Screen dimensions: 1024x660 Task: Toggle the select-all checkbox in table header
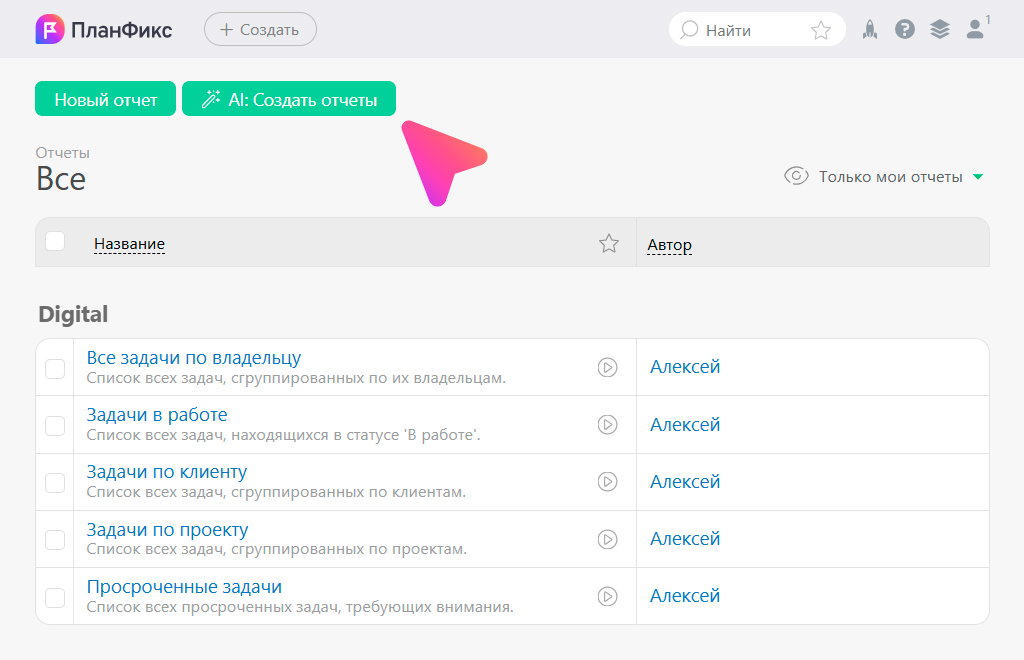coord(55,241)
